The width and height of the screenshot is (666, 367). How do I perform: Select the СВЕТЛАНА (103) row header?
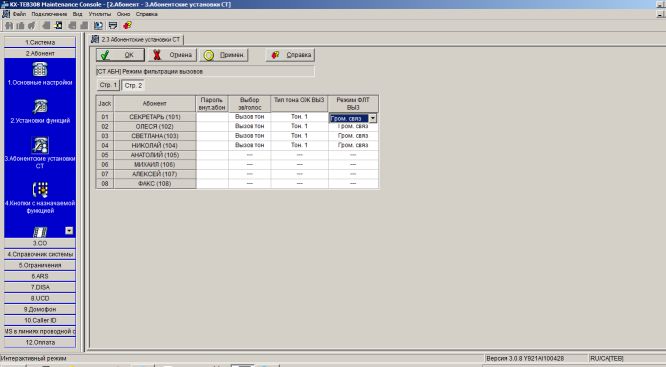coord(155,136)
